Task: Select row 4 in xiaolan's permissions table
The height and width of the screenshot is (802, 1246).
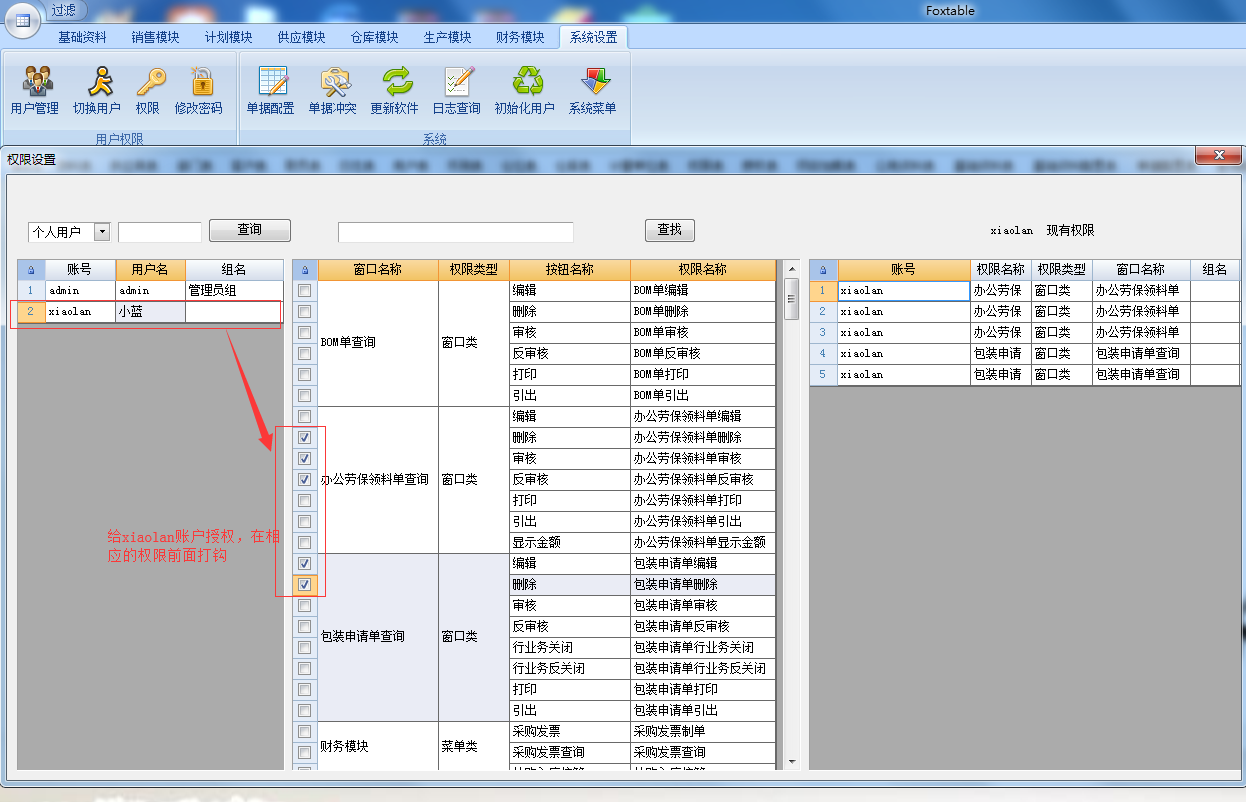Action: pyautogui.click(x=1024, y=354)
